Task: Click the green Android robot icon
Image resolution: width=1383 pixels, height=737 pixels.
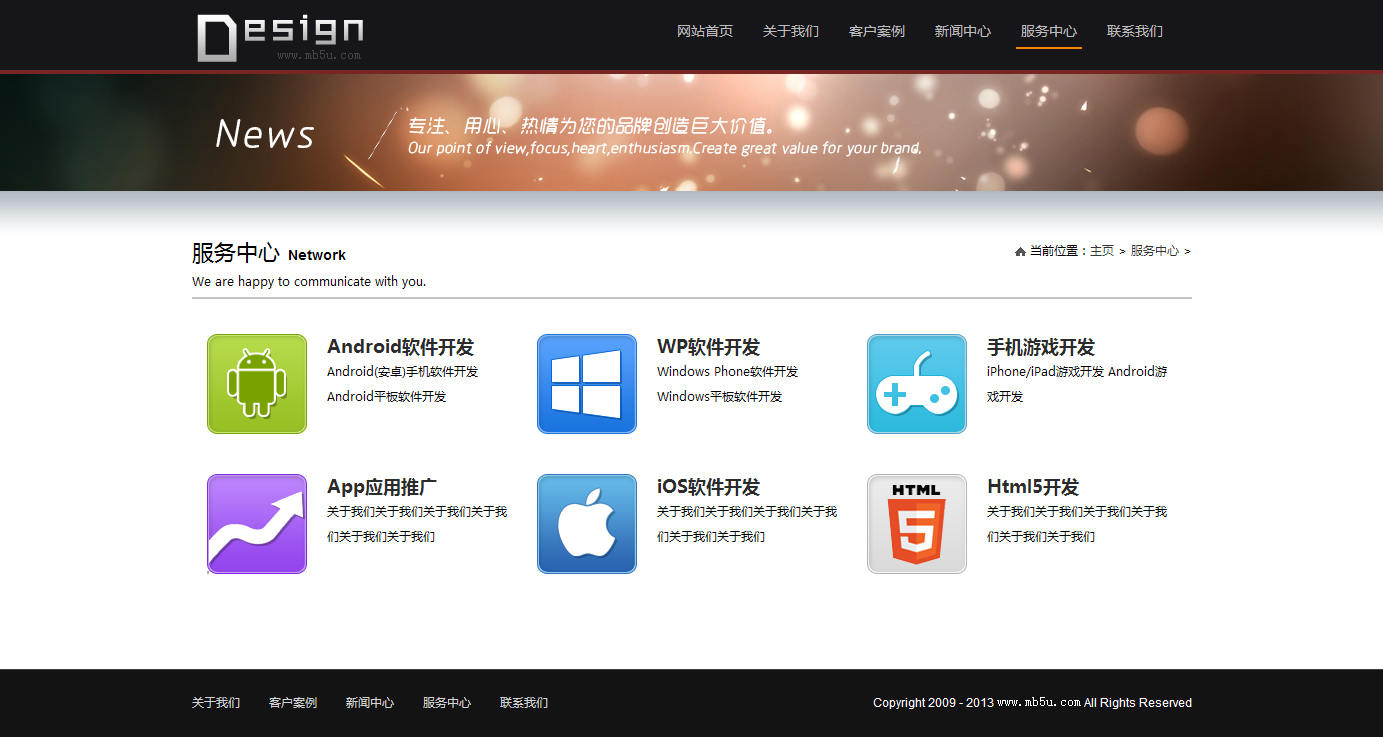Action: click(257, 384)
